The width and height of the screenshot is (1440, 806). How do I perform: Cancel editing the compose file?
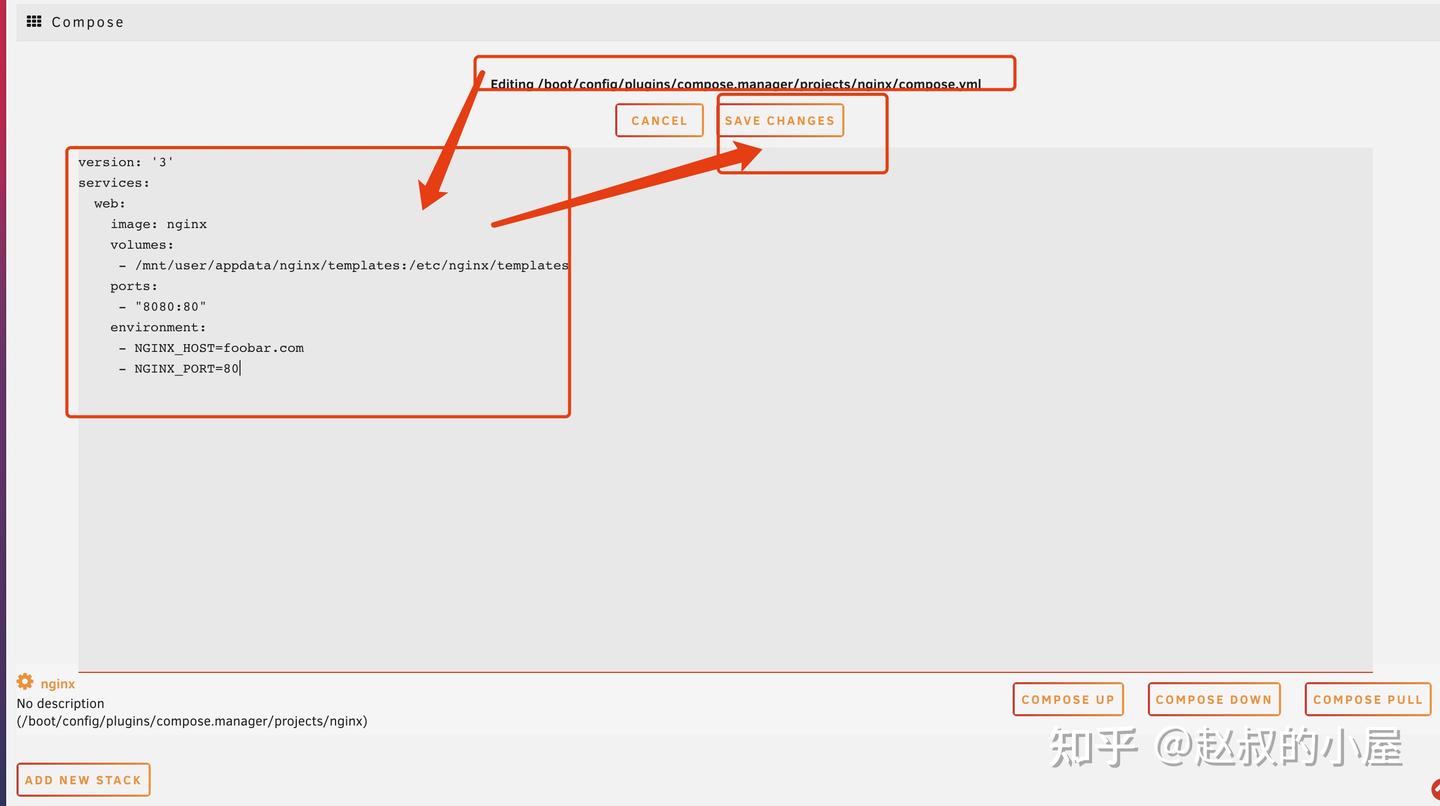click(659, 120)
